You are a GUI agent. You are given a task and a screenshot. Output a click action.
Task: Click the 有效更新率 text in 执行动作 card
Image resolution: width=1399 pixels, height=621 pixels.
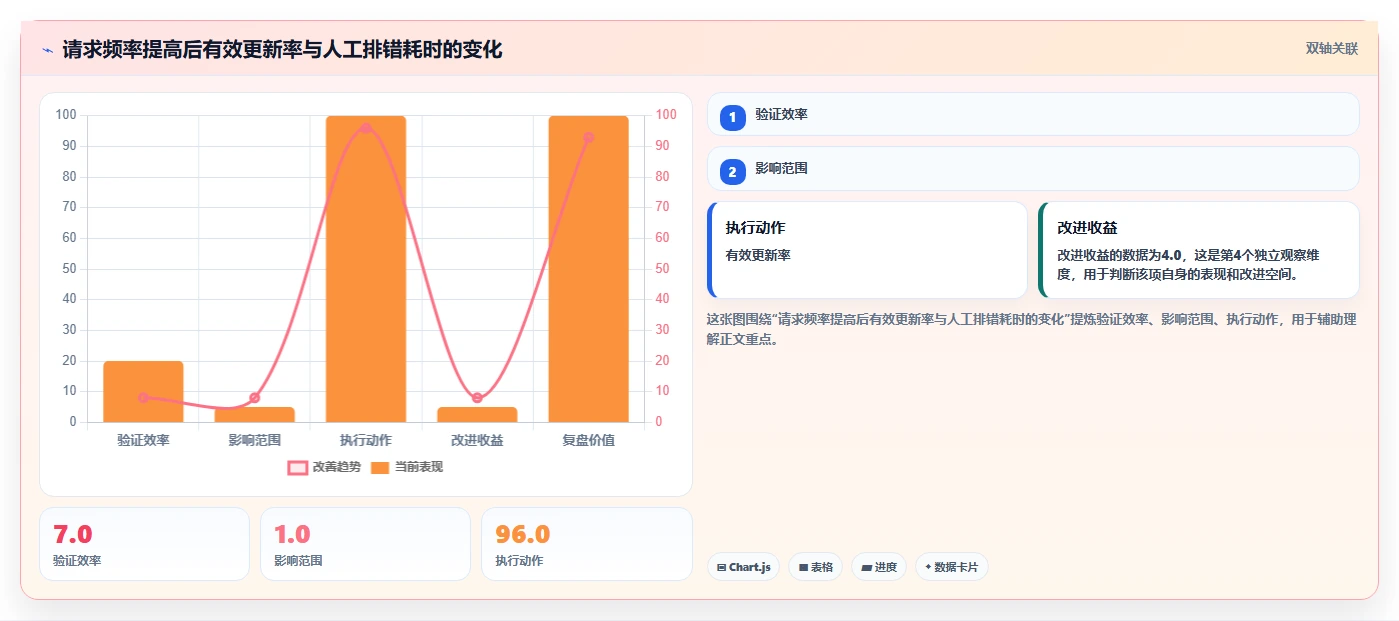coord(758,255)
